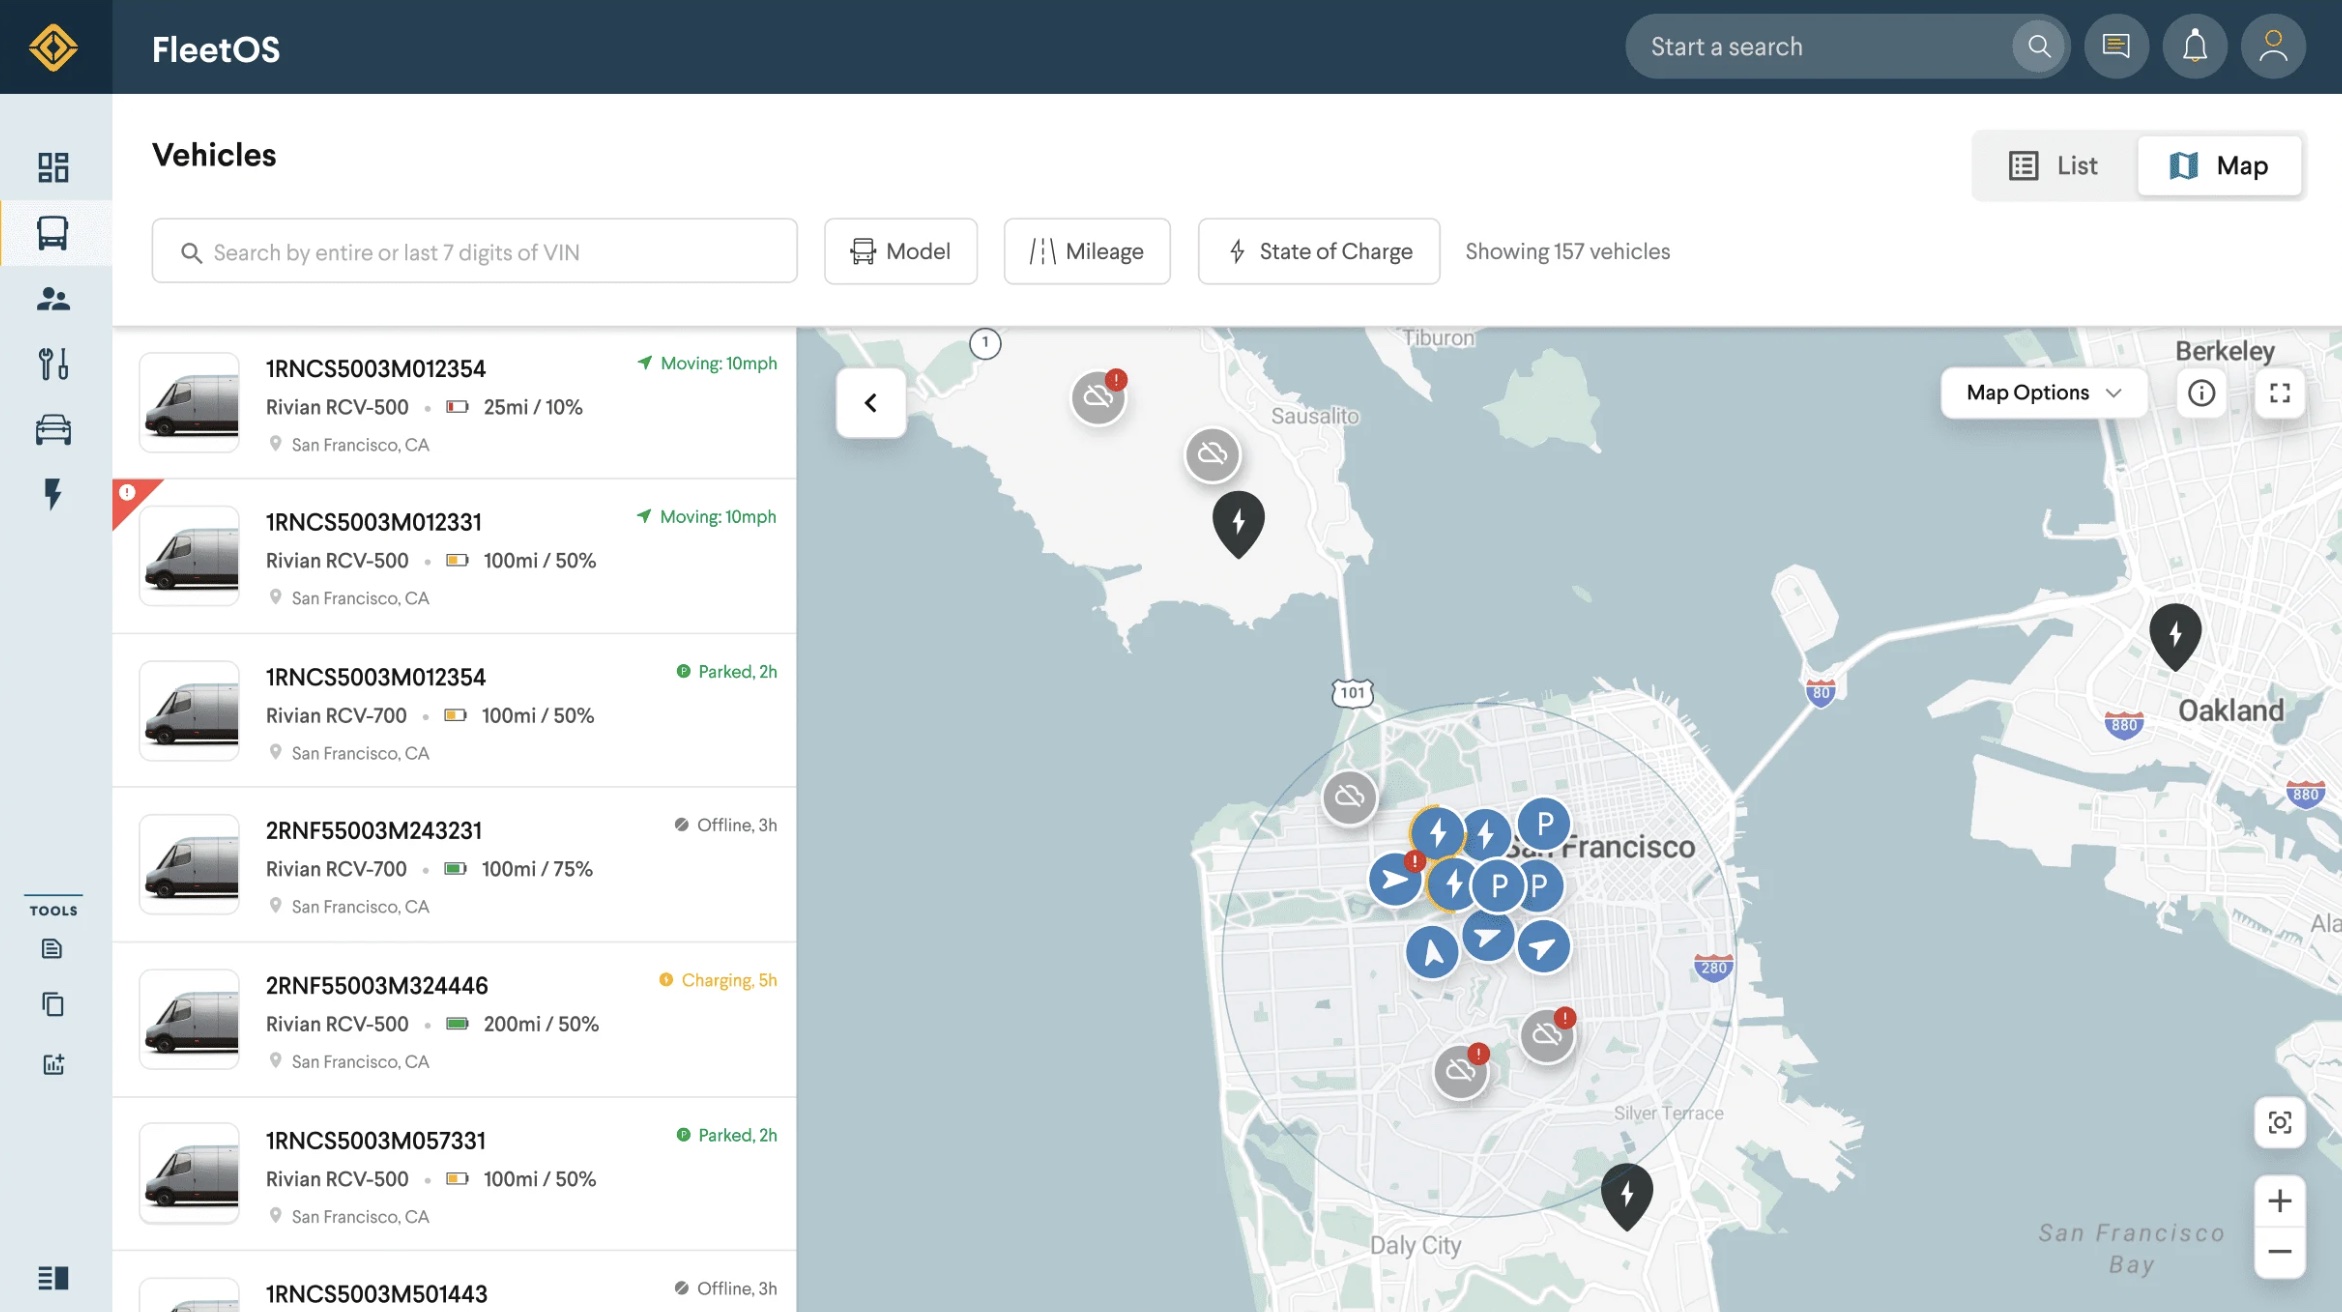Click 'Charging, 5h' status text
This screenshot has width=2342, height=1312.
click(729, 980)
